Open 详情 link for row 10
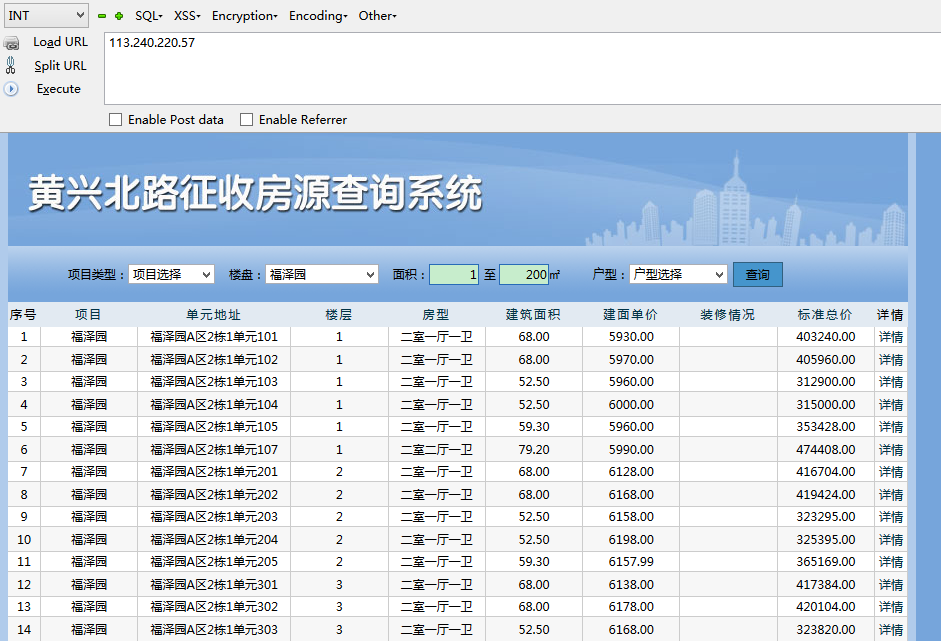This screenshot has width=941, height=641. tap(891, 540)
